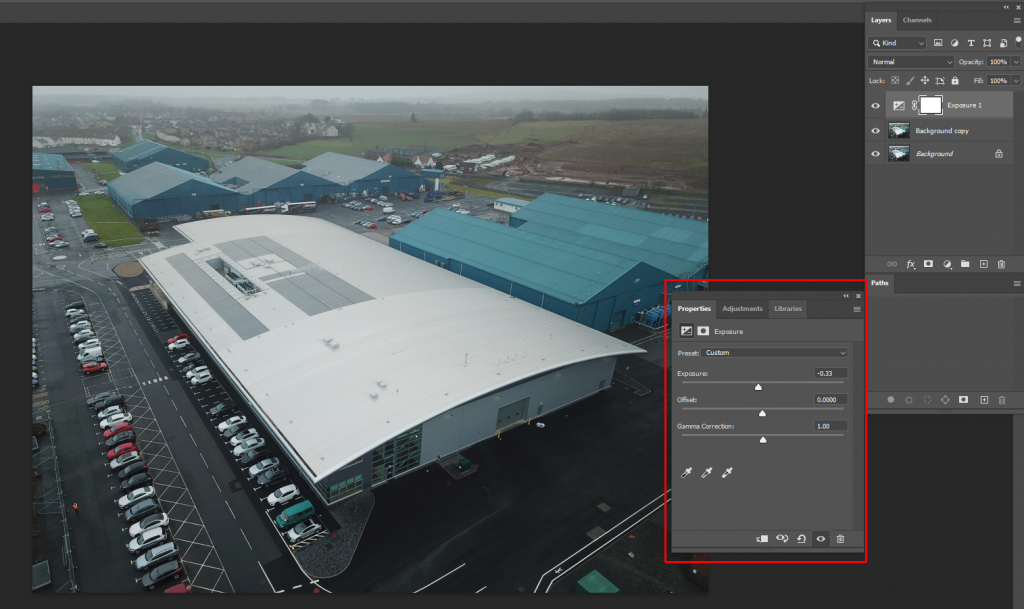Viewport: 1024px width, 609px height.
Task: Open the Normal blend mode dropdown
Action: click(x=911, y=62)
